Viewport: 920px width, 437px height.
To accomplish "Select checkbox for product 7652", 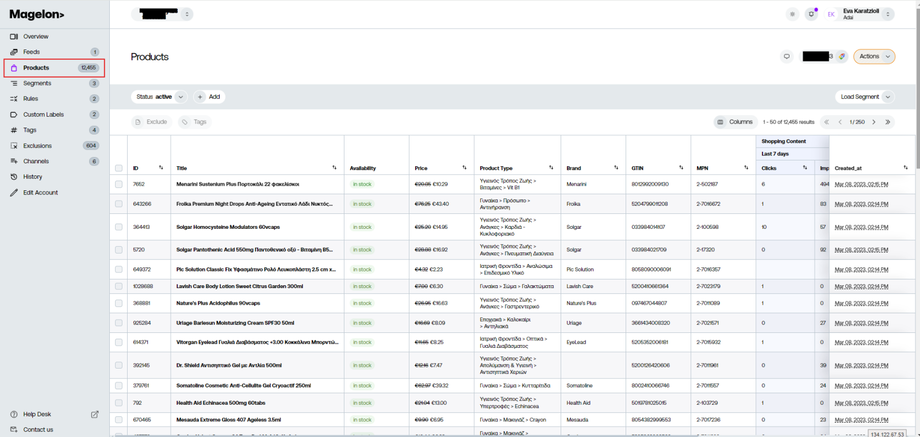I will coord(119,184).
